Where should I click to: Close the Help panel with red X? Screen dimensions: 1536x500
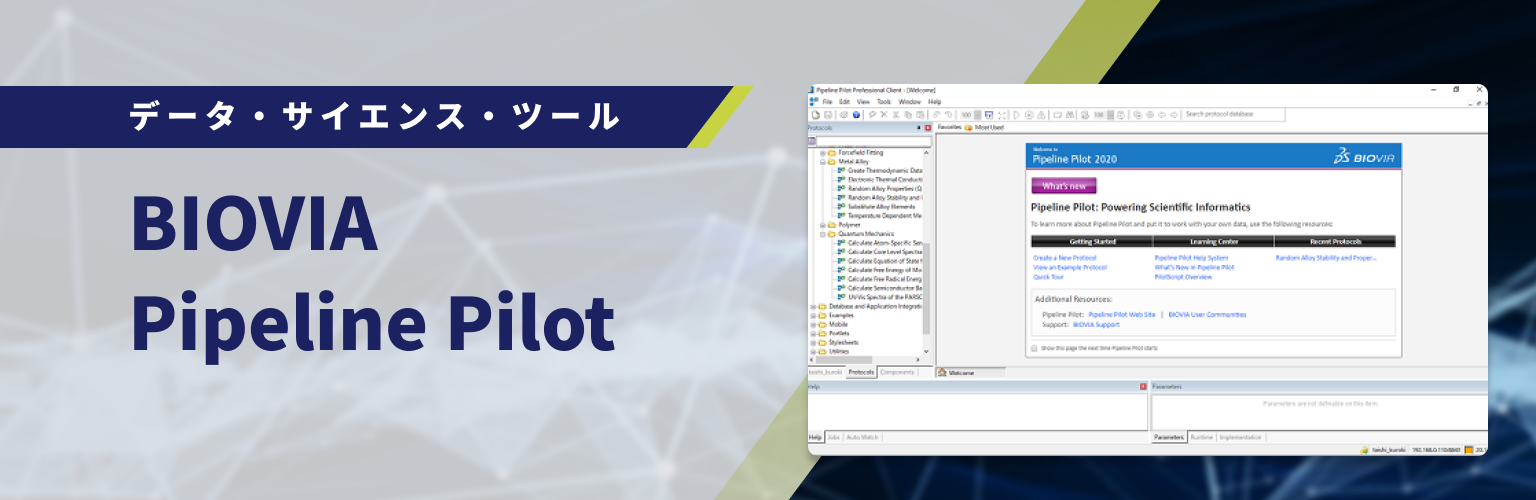pyautogui.click(x=1144, y=386)
